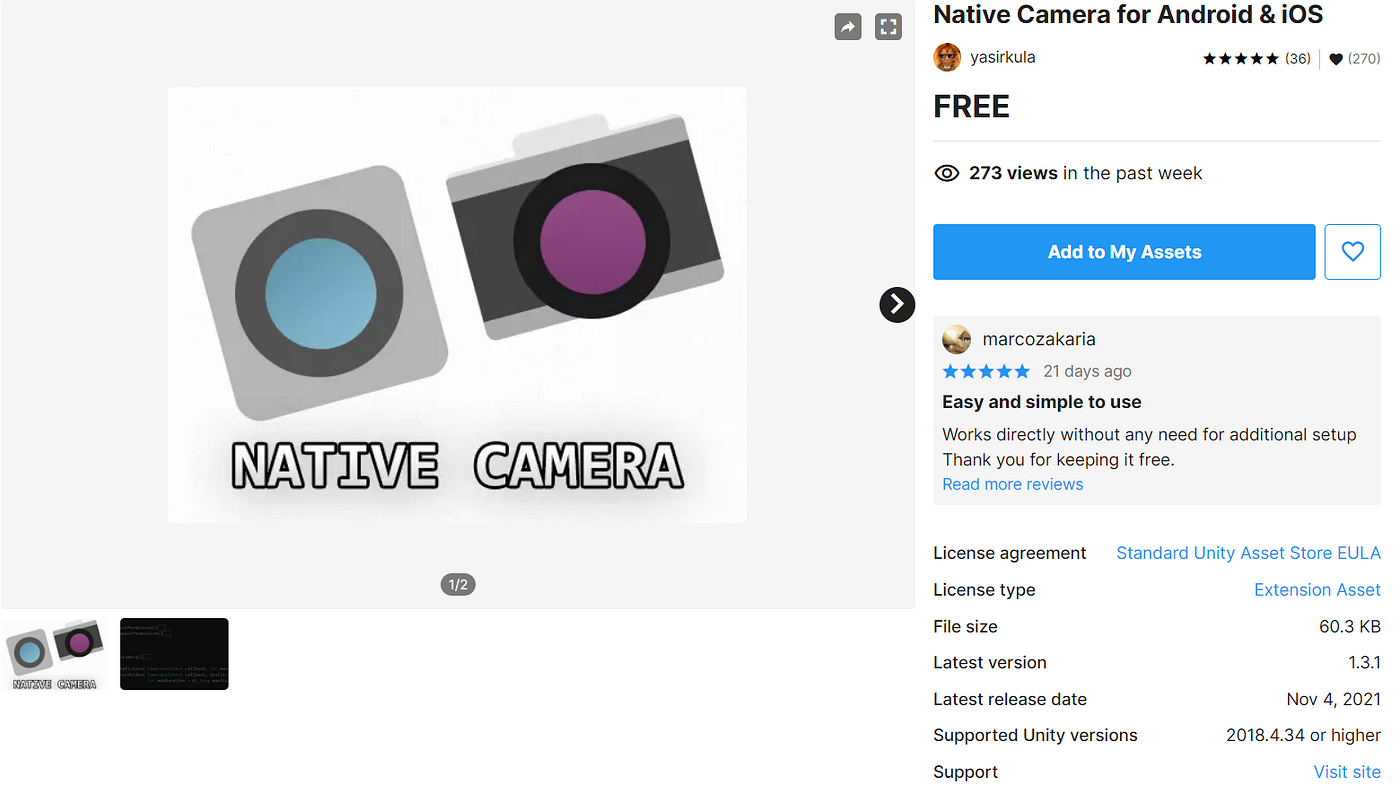
Task: Toggle the heart wishlist button beside Add to My Assets
Action: point(1353,252)
